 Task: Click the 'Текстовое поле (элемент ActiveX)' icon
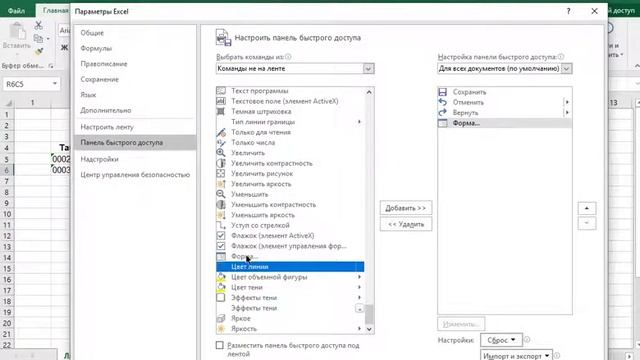click(x=221, y=101)
